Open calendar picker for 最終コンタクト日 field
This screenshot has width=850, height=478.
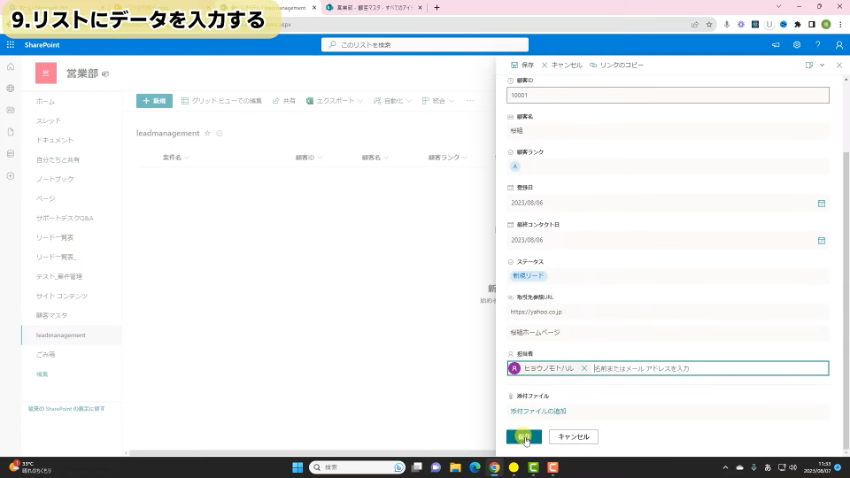click(x=821, y=240)
